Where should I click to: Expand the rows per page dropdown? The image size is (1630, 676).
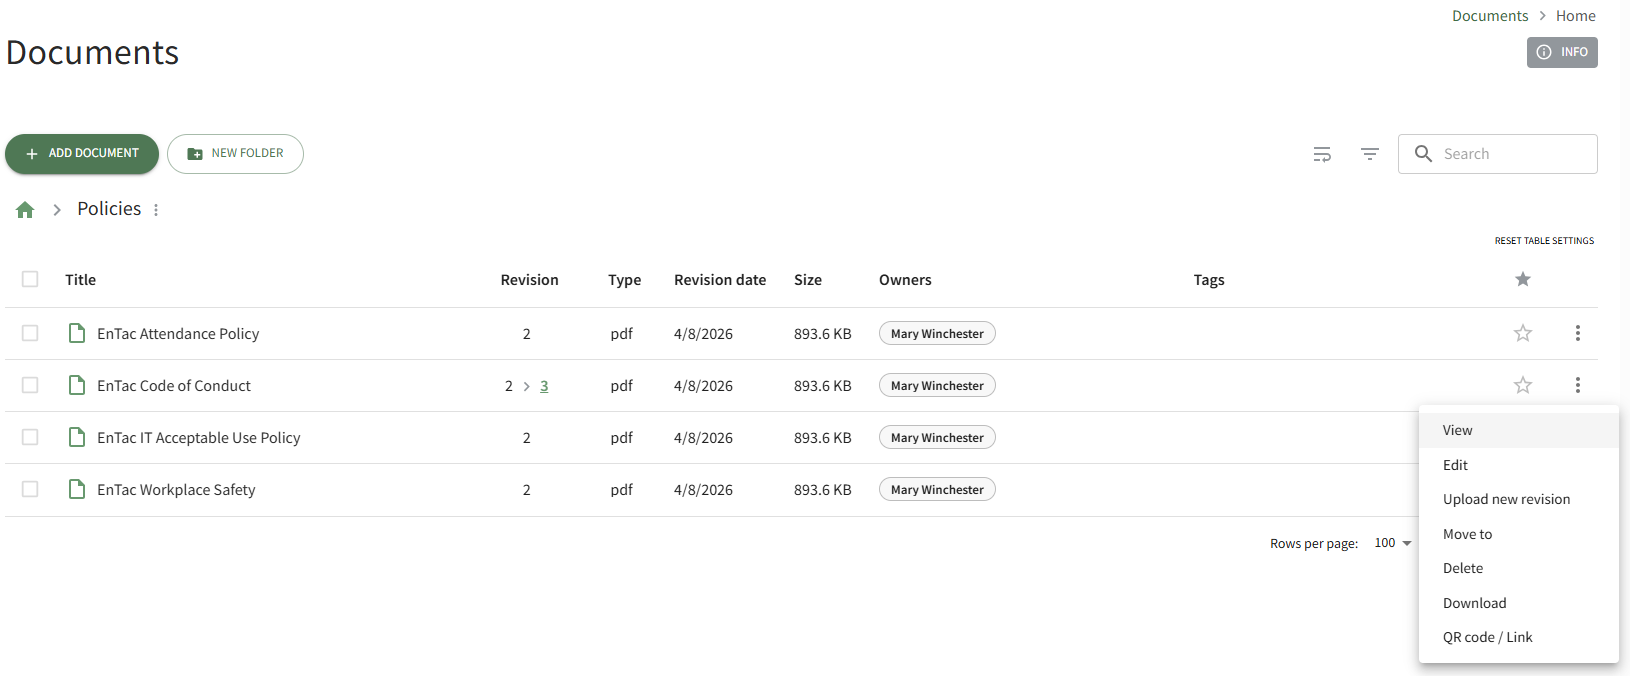tap(1393, 543)
